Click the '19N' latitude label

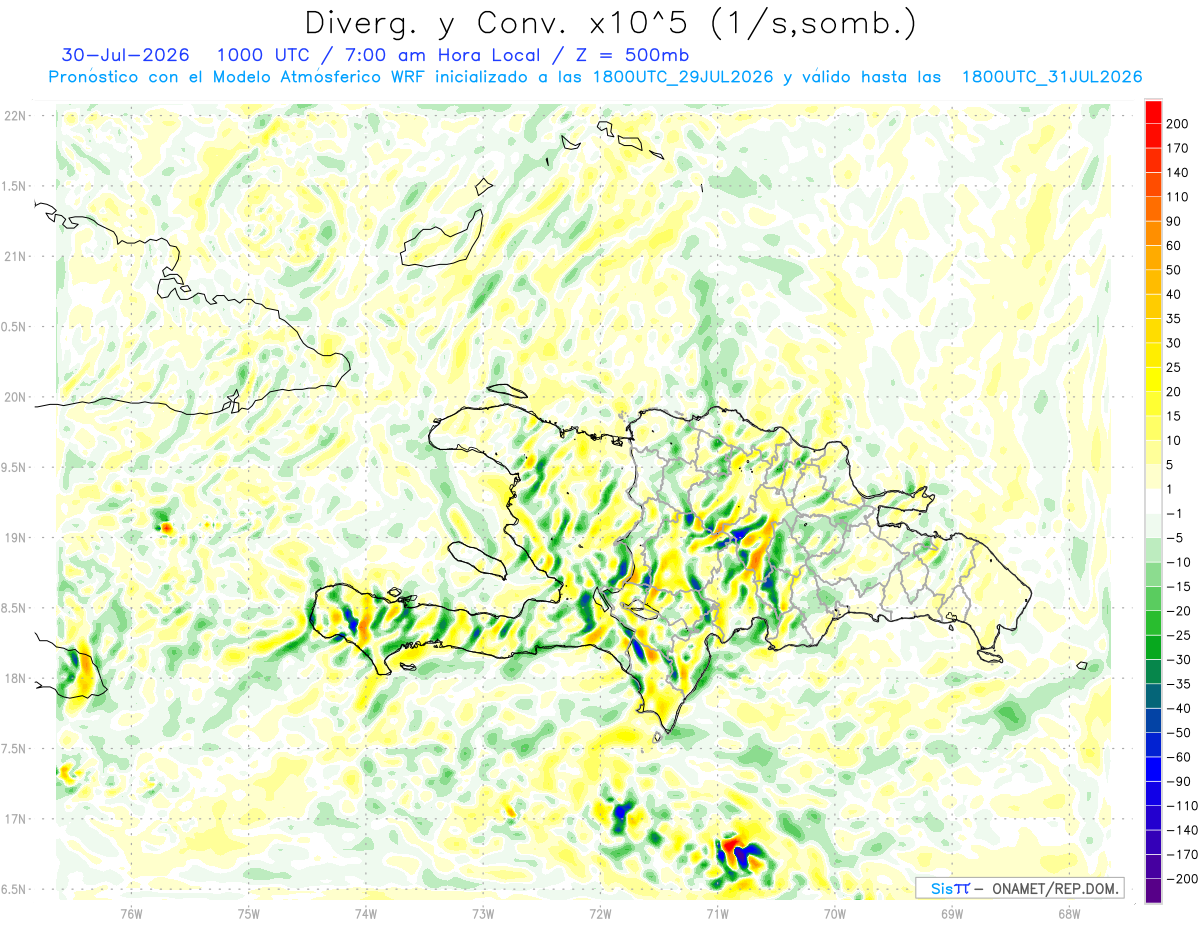[x=15, y=538]
